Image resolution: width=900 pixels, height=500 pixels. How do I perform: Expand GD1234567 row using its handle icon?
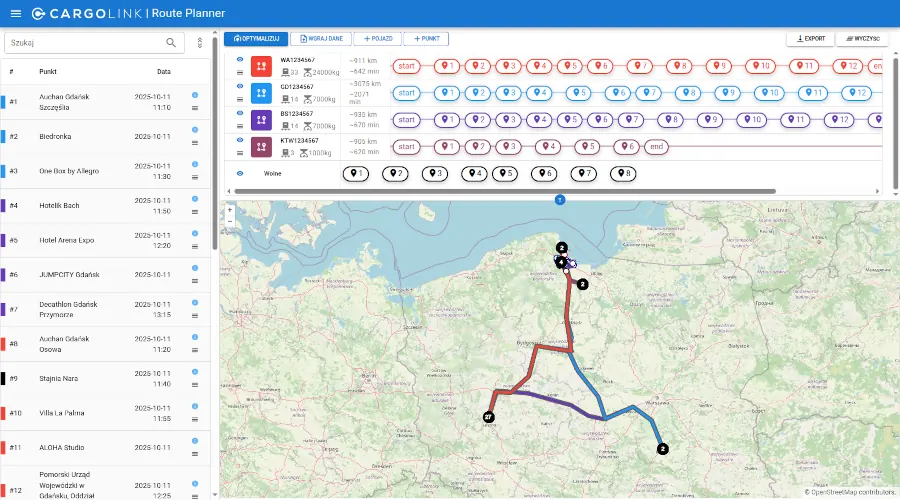tap(240, 100)
